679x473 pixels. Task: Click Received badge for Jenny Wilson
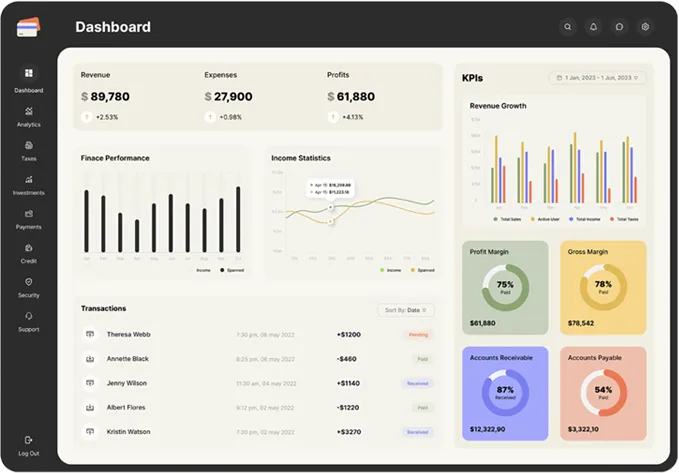pos(417,382)
